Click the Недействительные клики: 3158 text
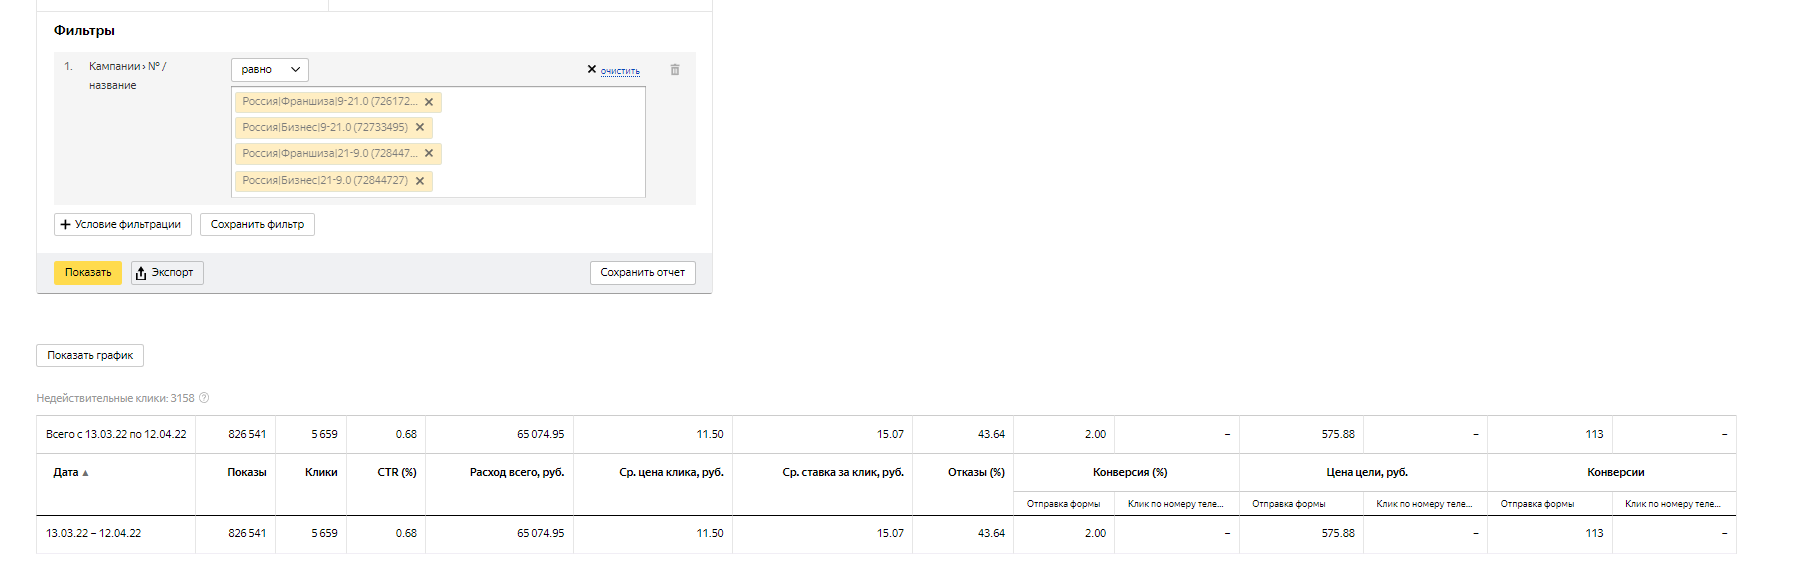This screenshot has width=1795, height=575. pyautogui.click(x=115, y=398)
